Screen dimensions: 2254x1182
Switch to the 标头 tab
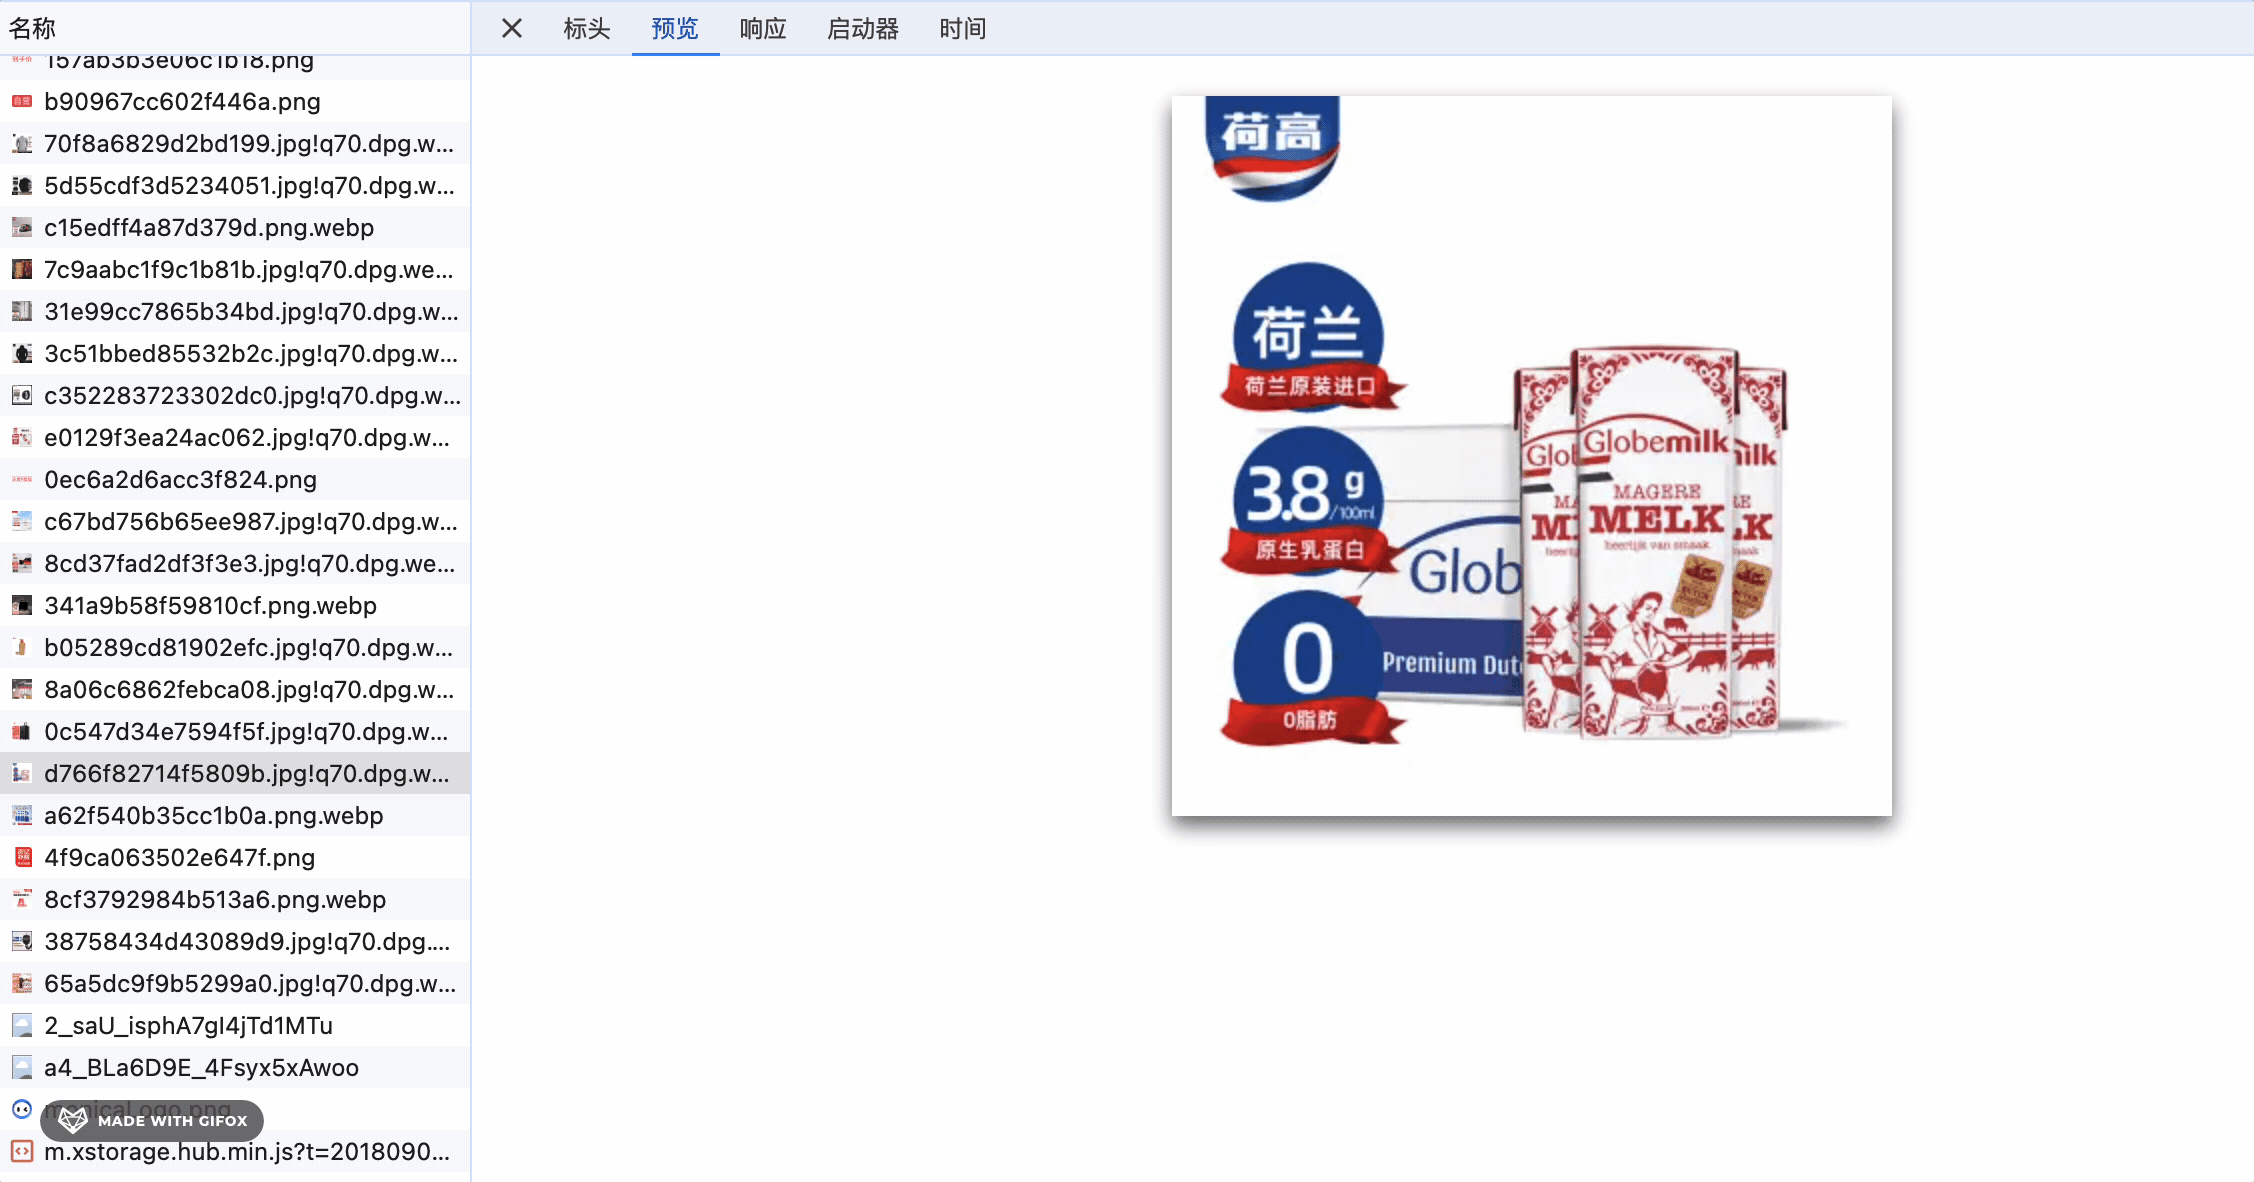[x=586, y=28]
